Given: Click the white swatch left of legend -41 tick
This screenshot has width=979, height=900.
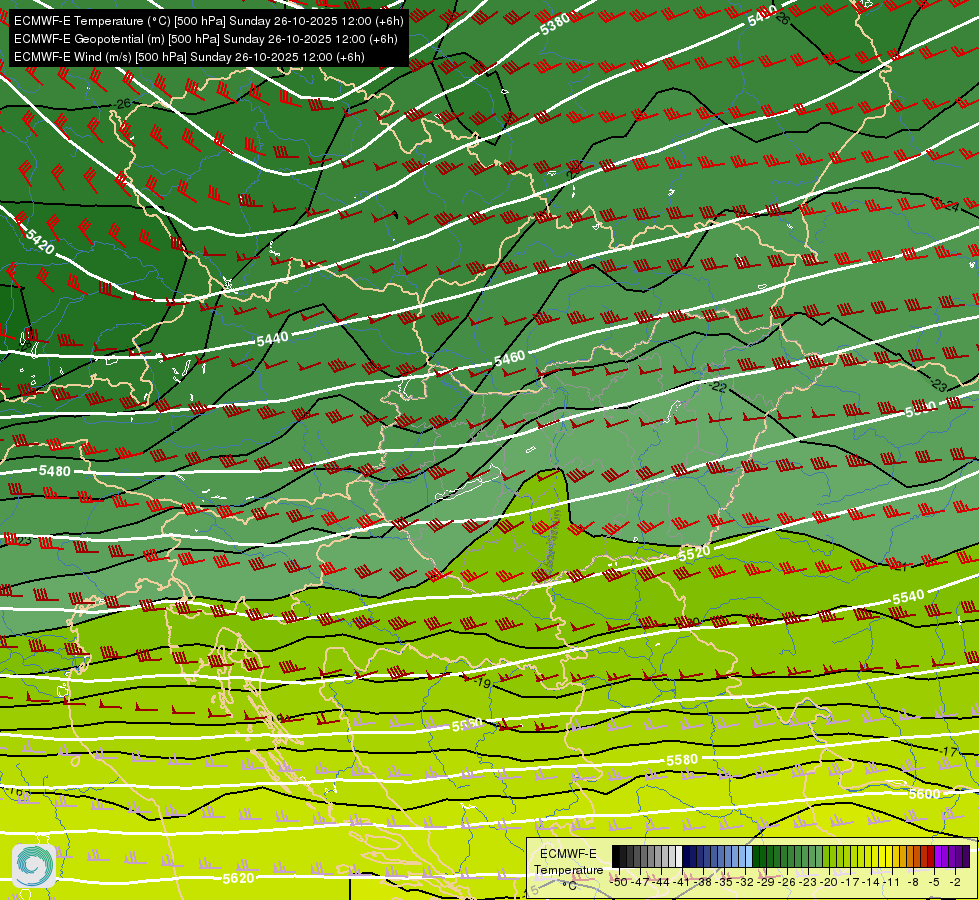Looking at the screenshot, I should (679, 856).
